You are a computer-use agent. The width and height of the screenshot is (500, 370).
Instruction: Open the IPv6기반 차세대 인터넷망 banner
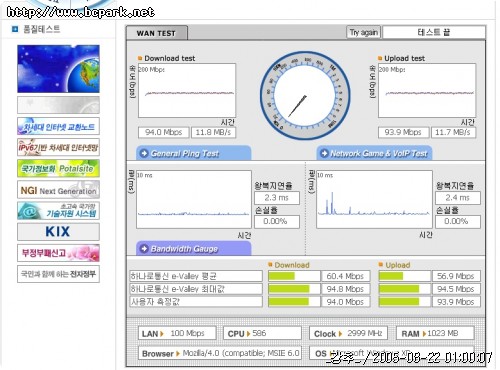click(58, 147)
